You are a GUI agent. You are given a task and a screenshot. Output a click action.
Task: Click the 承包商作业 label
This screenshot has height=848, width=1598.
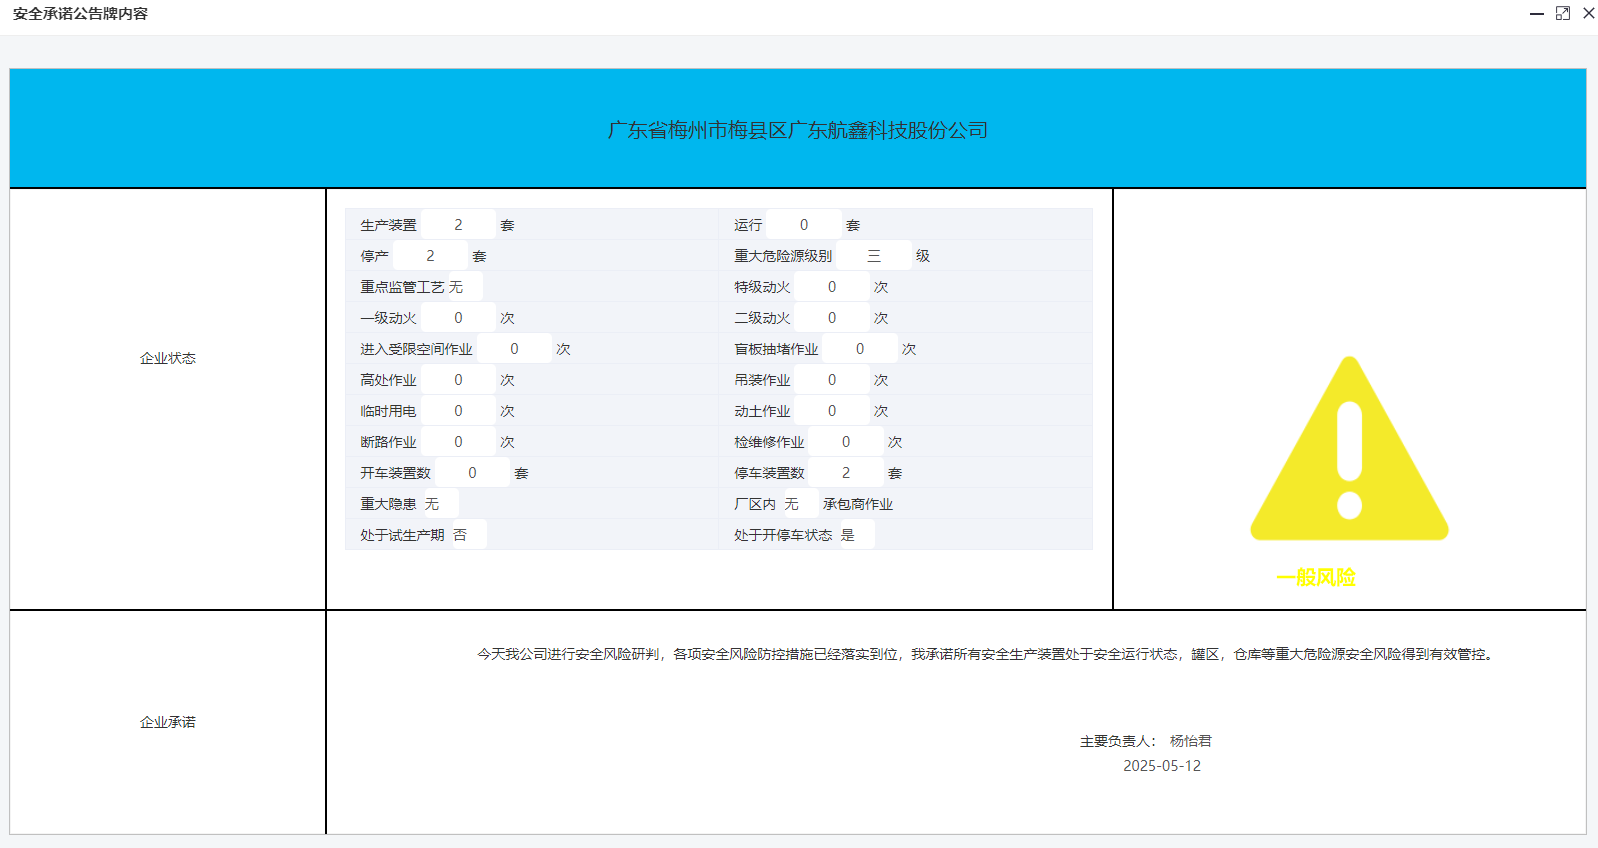858,504
